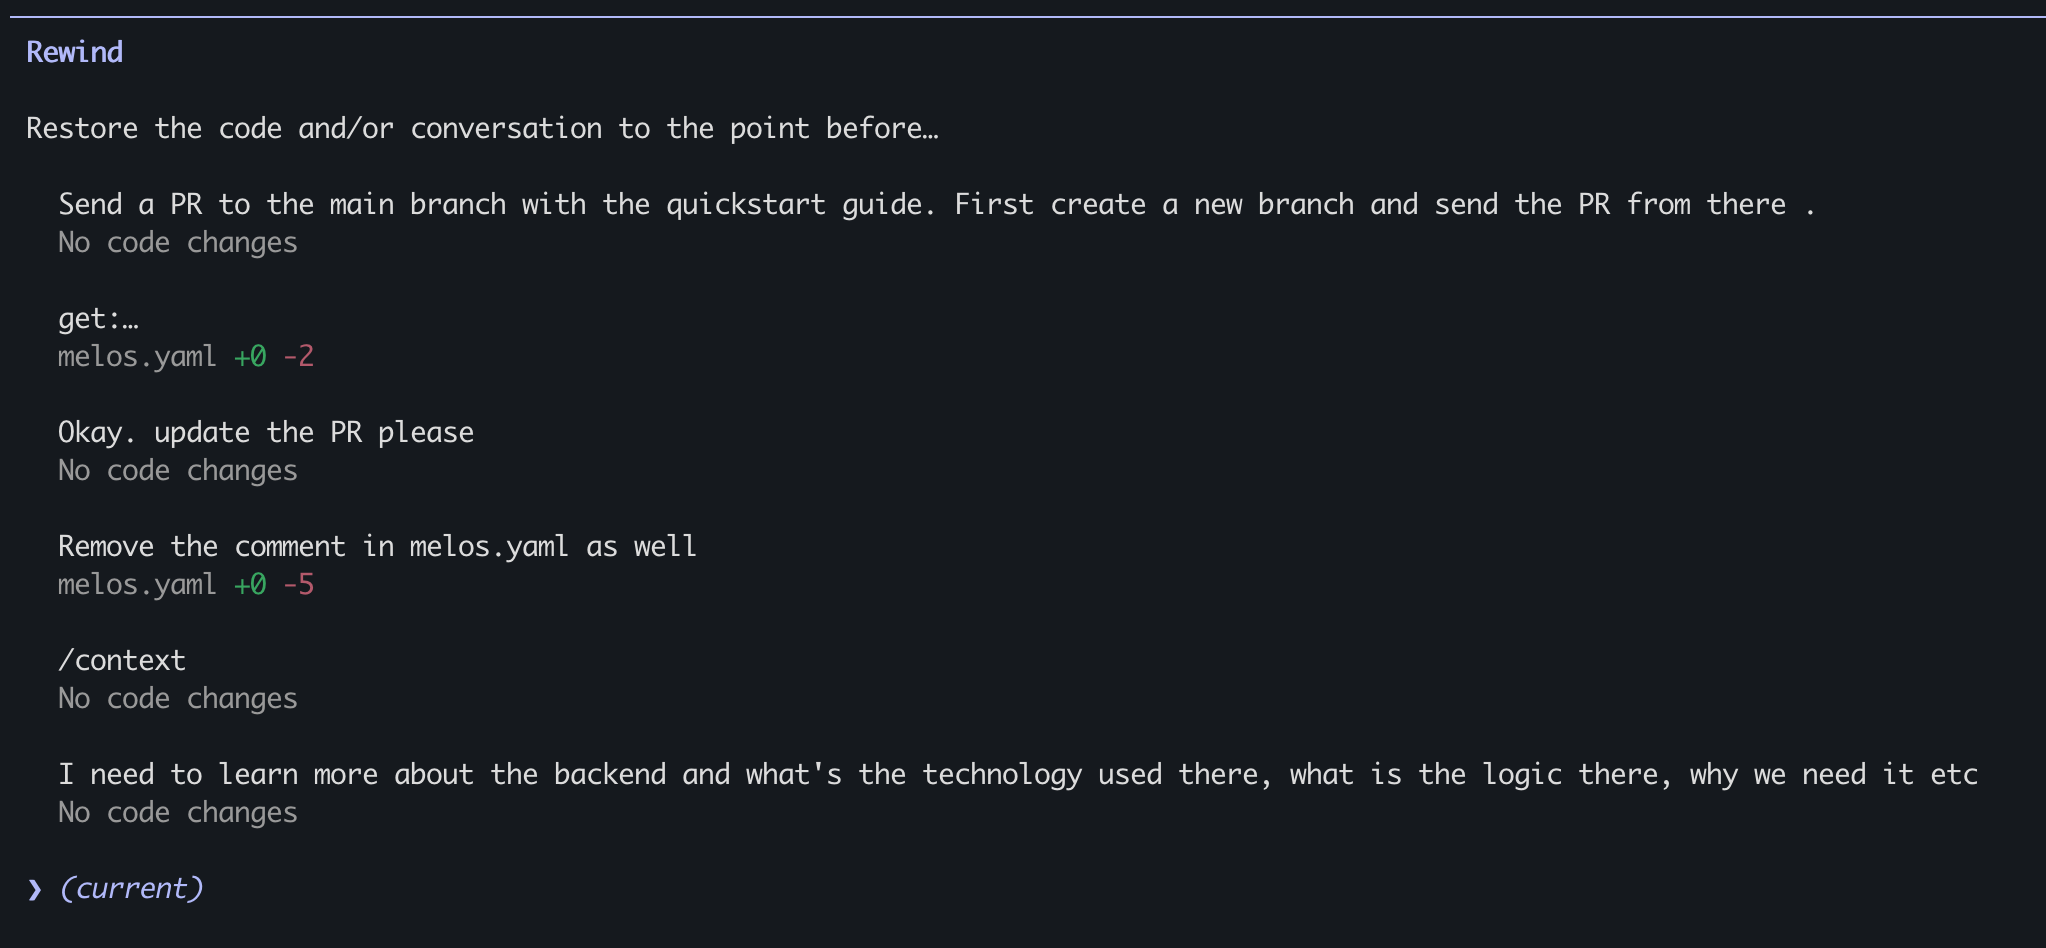Select the 'Send a PR to the main branch' checkpoint

tap(936, 205)
